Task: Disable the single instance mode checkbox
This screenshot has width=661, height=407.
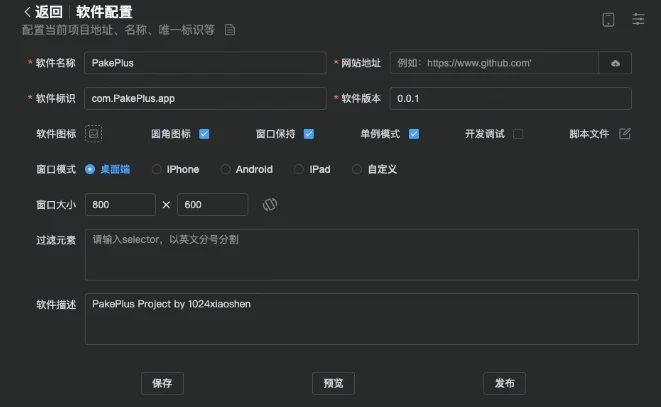Action: pyautogui.click(x=414, y=134)
